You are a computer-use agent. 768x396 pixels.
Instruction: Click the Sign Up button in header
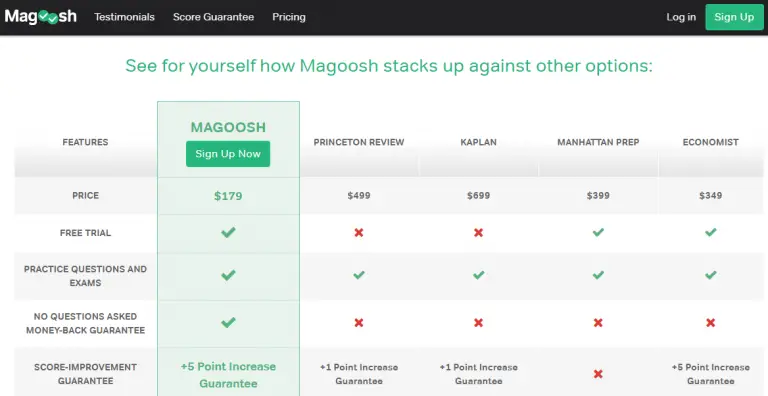[x=734, y=17]
